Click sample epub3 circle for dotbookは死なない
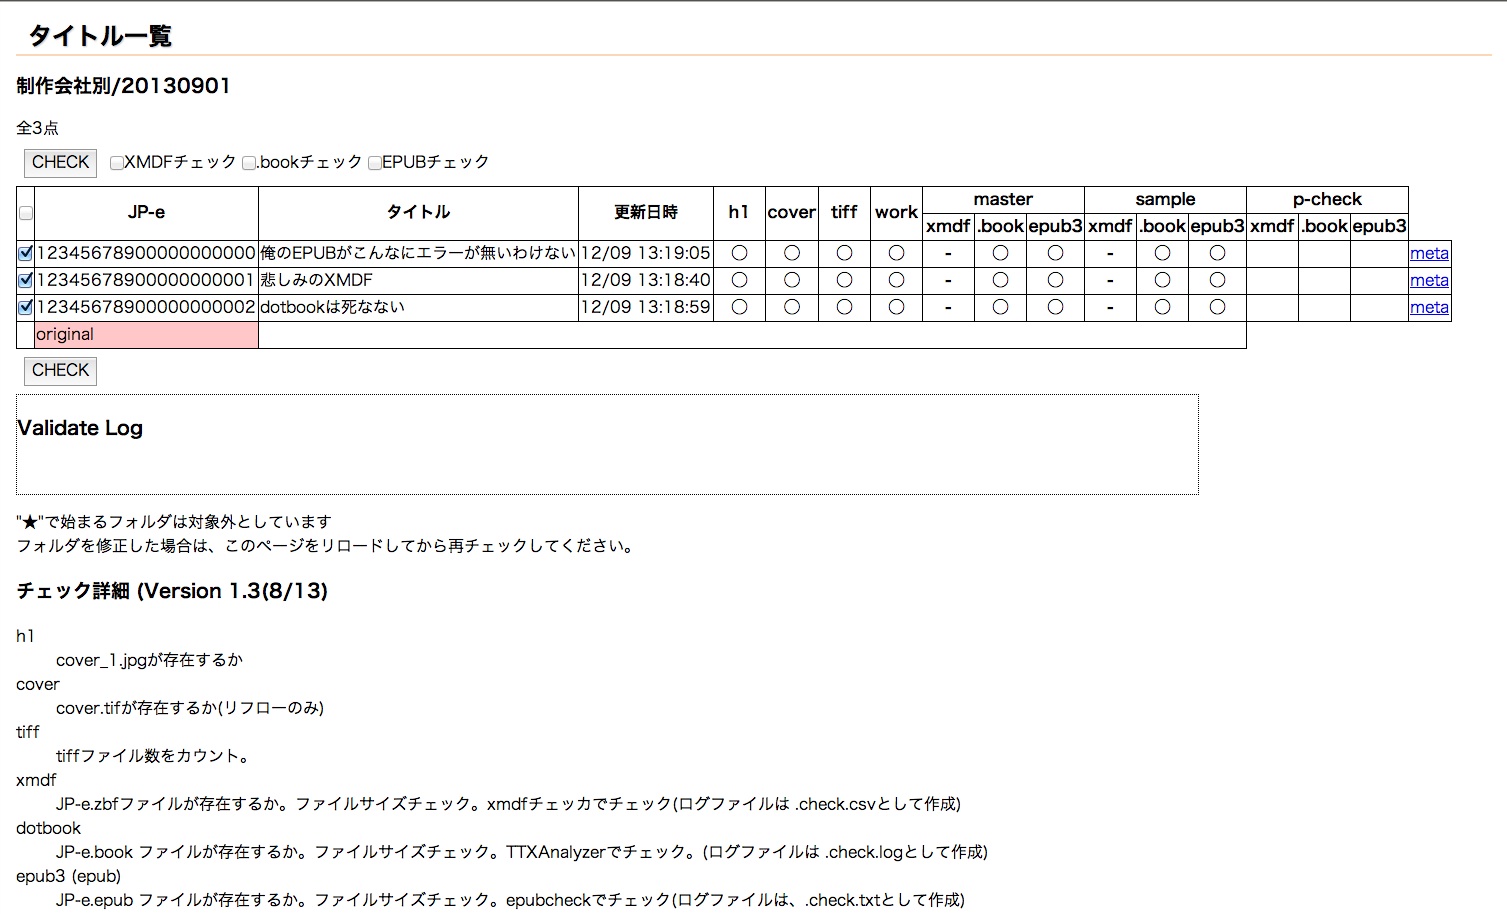This screenshot has width=1507, height=914. tap(1217, 308)
